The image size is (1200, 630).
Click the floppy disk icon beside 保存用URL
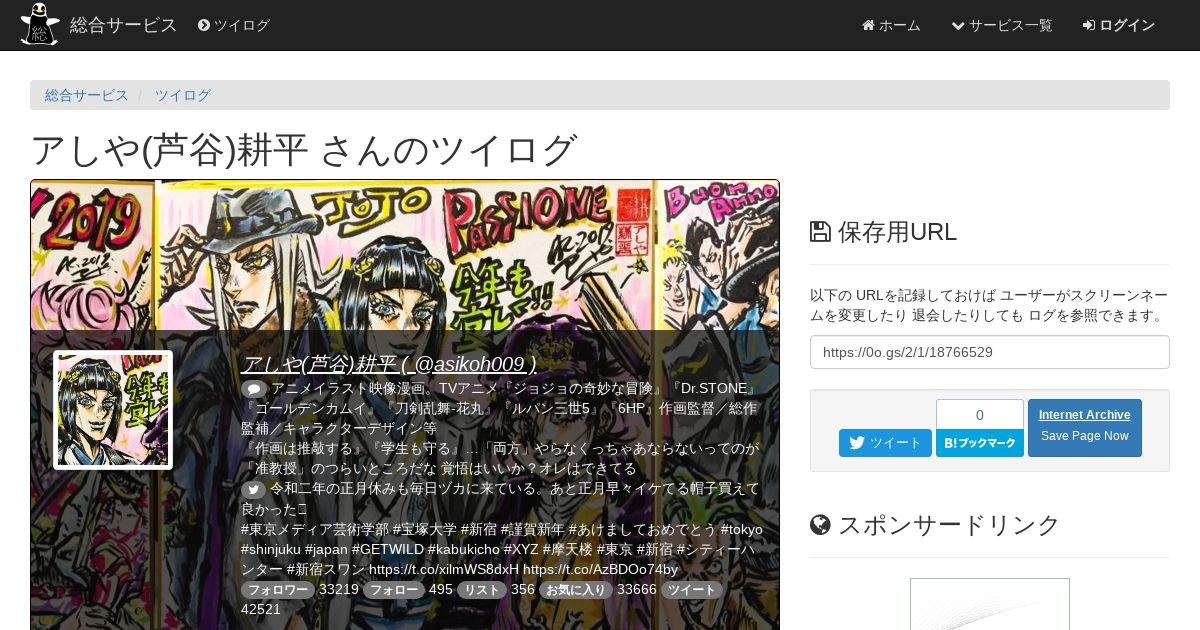[820, 232]
